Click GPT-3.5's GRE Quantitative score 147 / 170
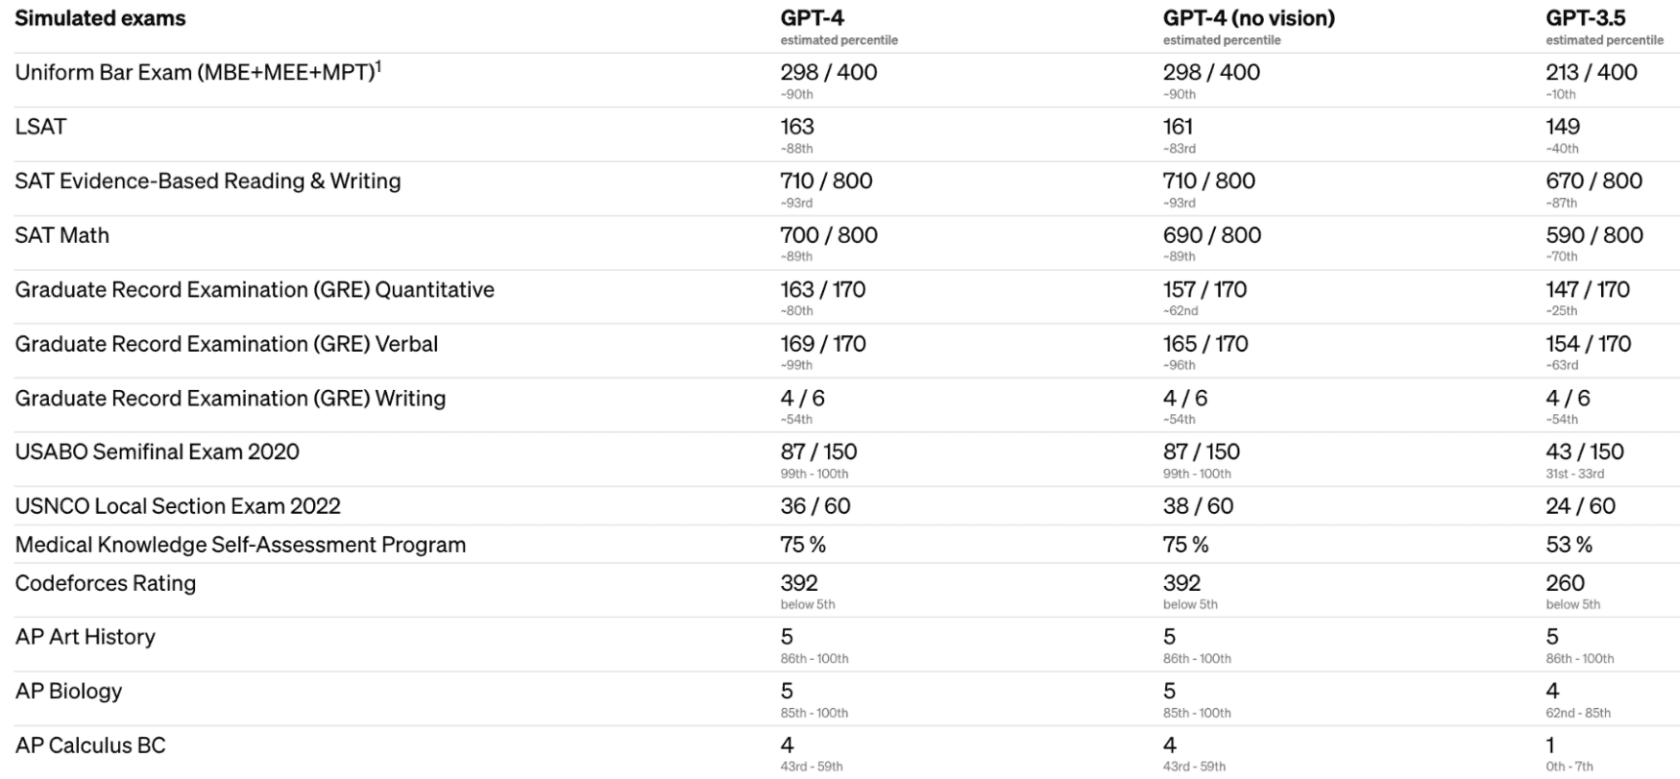 [1587, 290]
